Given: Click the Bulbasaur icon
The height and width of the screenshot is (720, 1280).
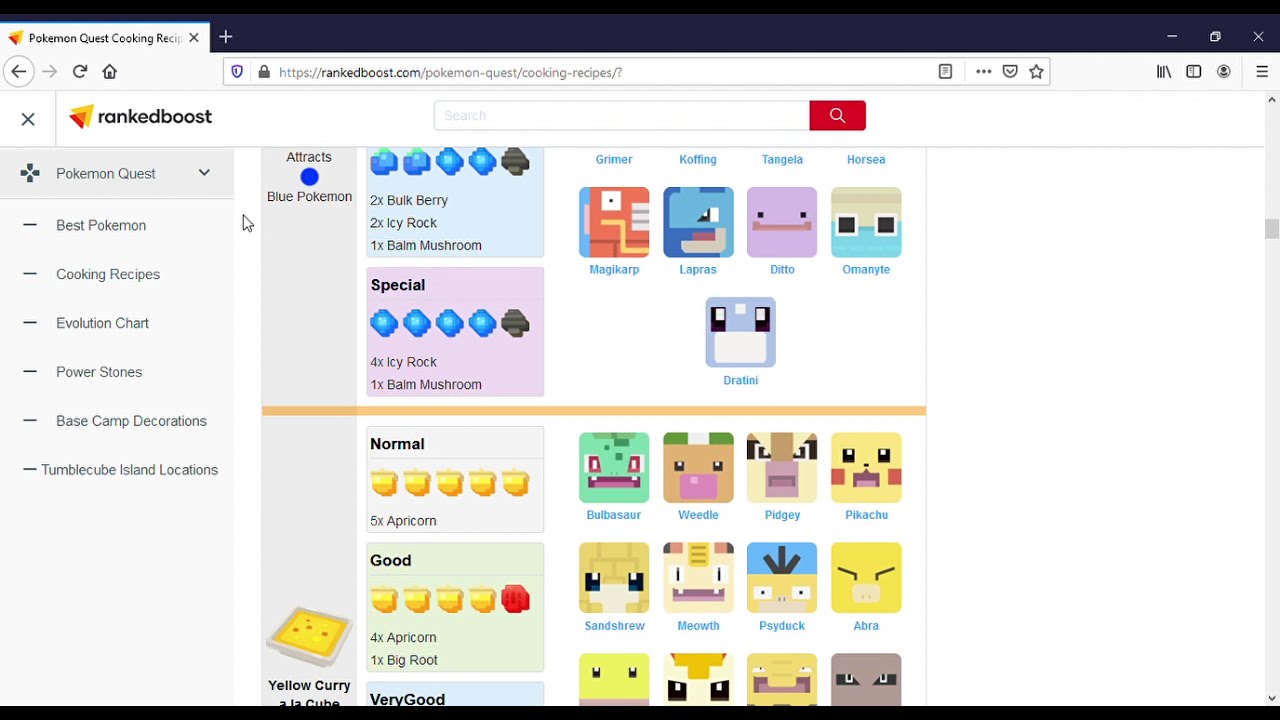Looking at the screenshot, I should (614, 467).
